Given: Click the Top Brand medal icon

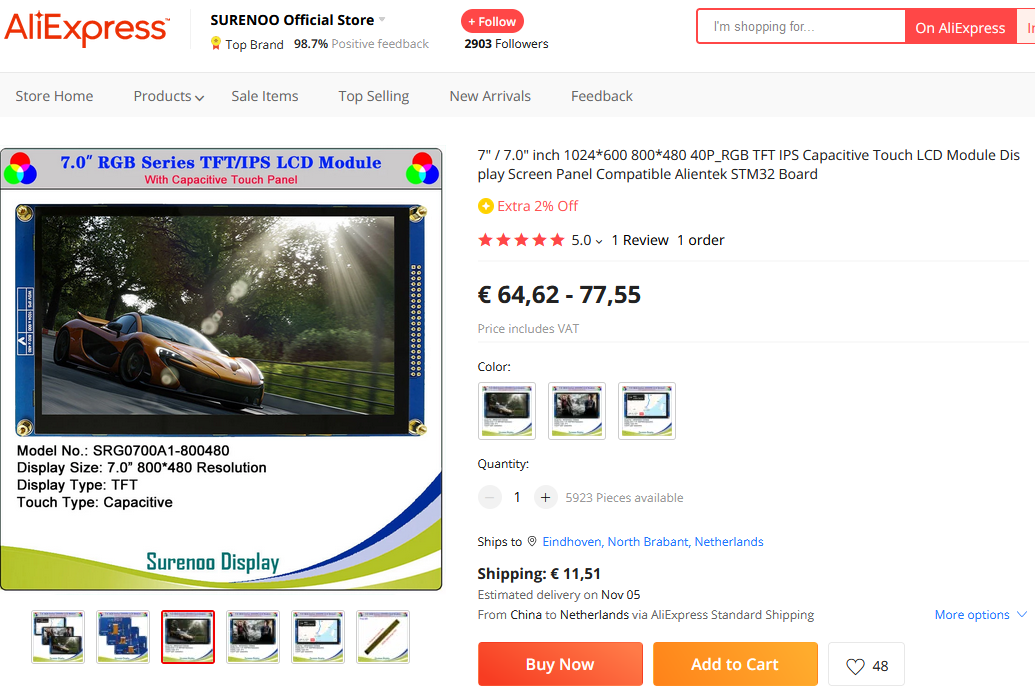Looking at the screenshot, I should (216, 44).
